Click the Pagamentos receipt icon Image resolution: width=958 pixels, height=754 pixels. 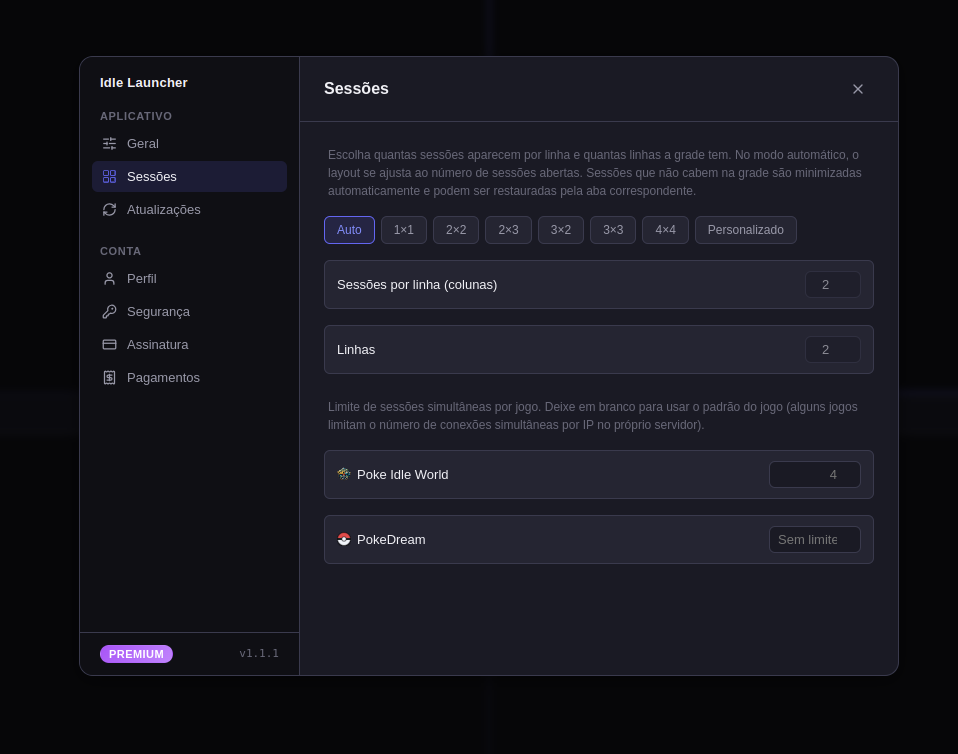click(x=109, y=378)
